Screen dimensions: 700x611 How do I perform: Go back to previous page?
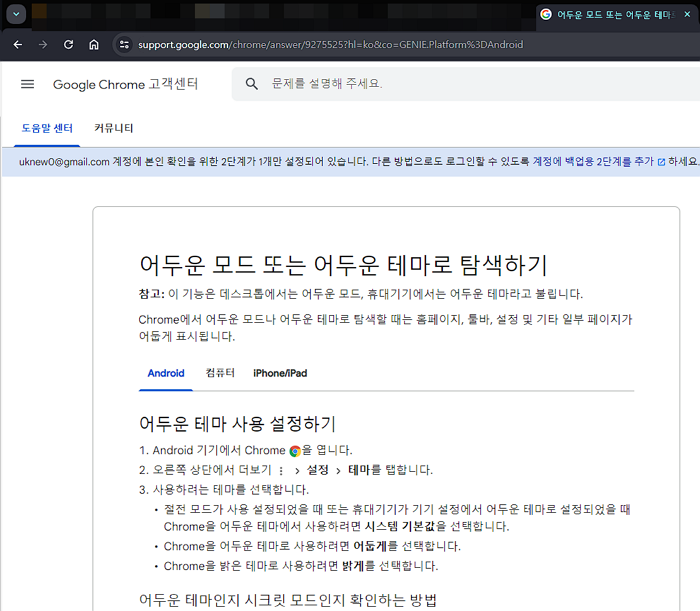(18, 45)
